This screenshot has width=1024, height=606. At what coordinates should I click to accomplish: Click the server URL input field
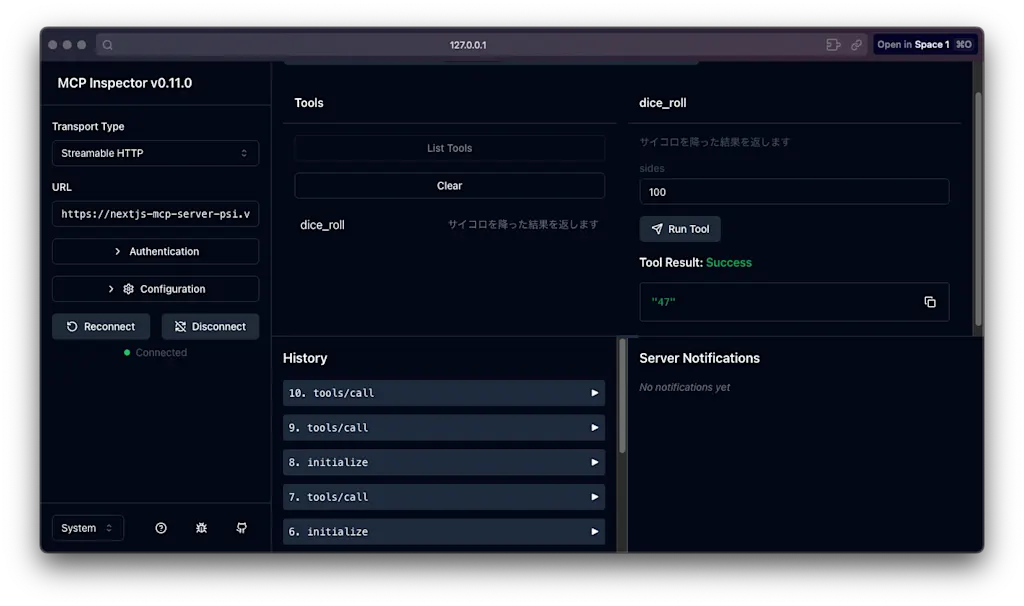pos(155,214)
